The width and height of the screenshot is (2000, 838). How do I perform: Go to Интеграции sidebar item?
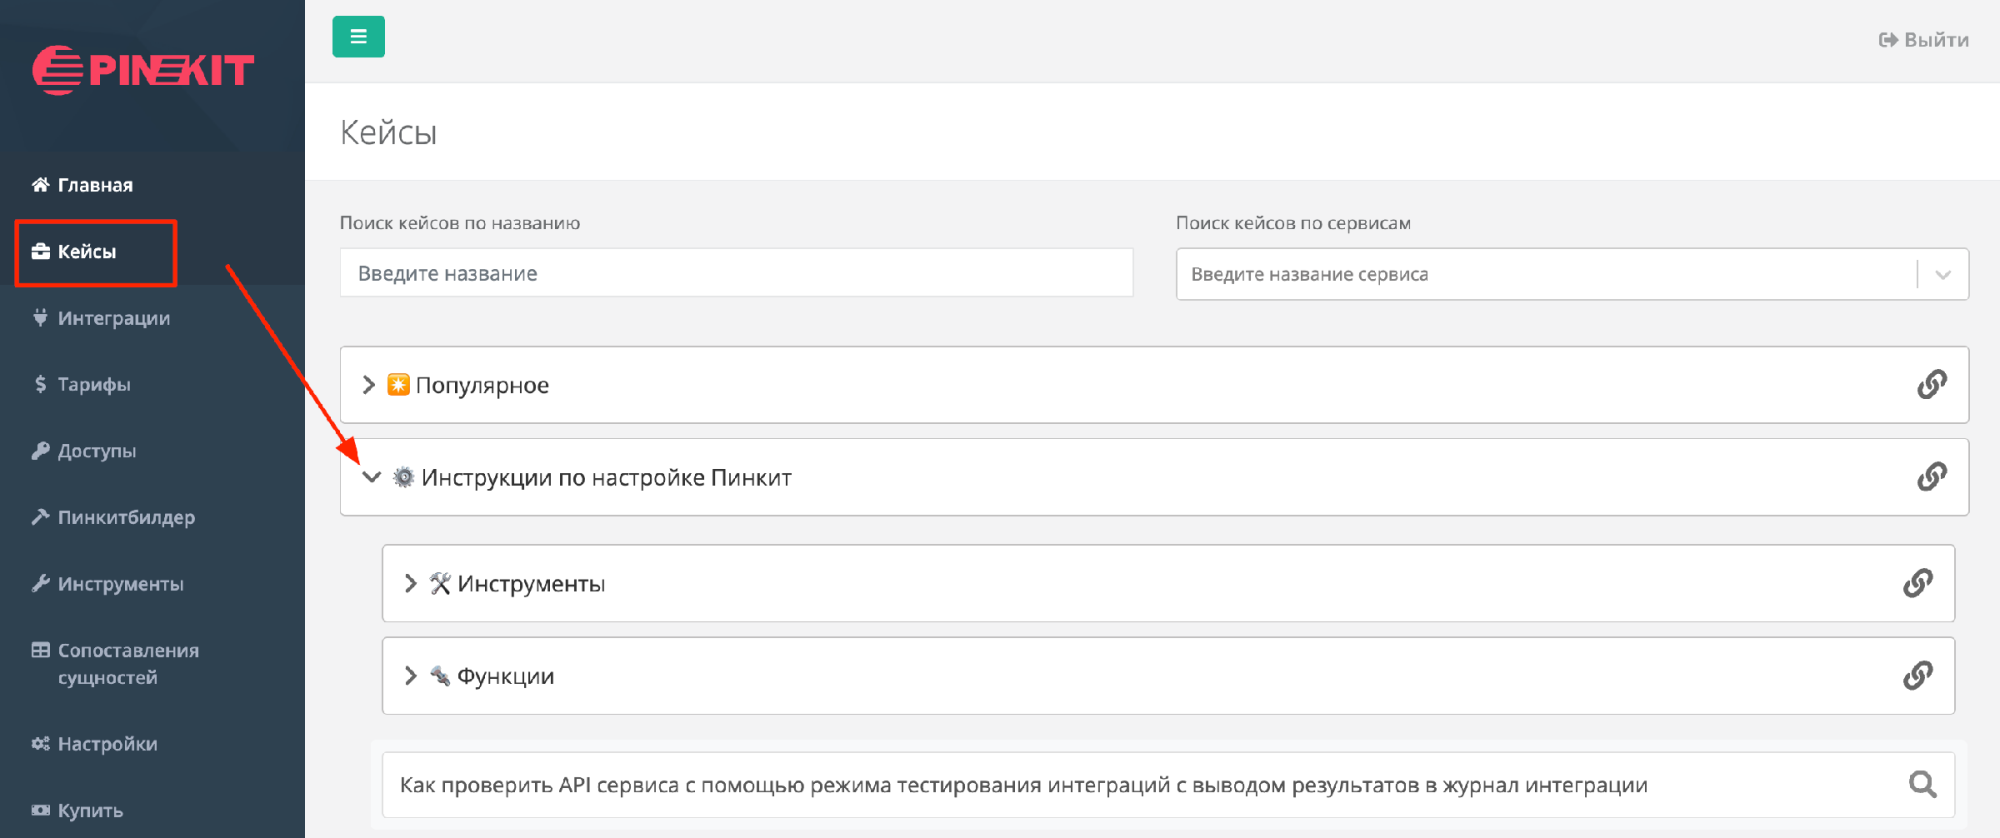[x=113, y=318]
